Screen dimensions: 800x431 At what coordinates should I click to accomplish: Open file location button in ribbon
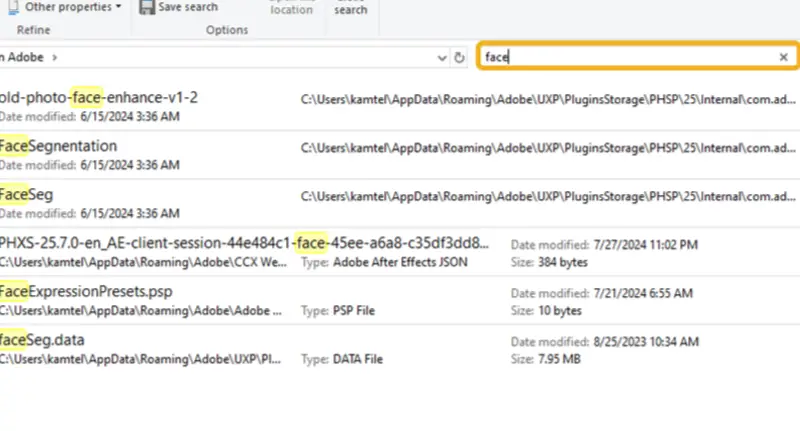coord(291,9)
